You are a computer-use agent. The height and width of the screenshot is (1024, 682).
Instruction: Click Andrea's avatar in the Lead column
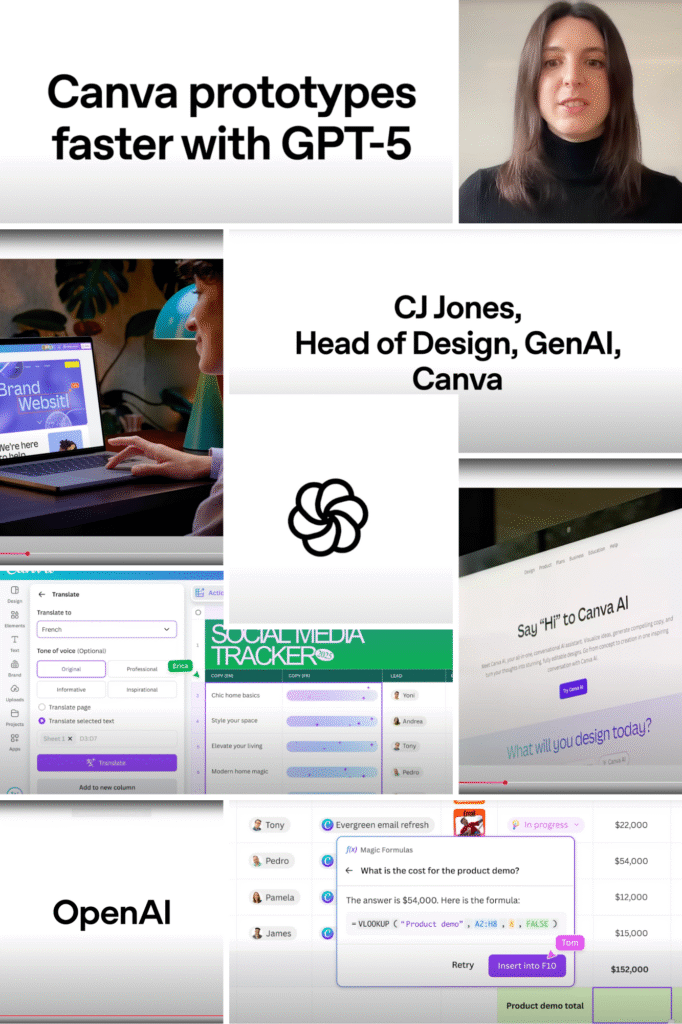pos(397,721)
